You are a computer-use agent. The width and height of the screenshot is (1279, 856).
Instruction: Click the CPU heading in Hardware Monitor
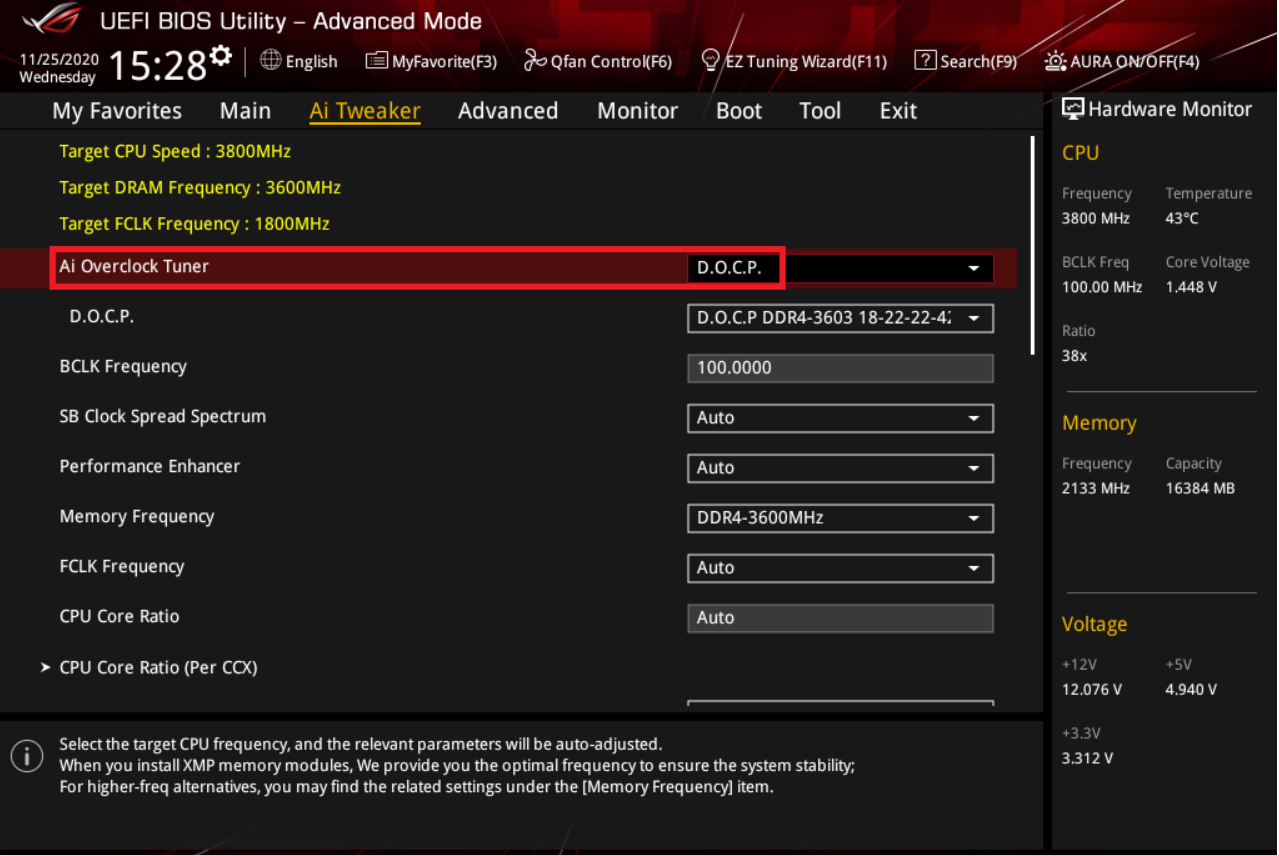click(1080, 153)
